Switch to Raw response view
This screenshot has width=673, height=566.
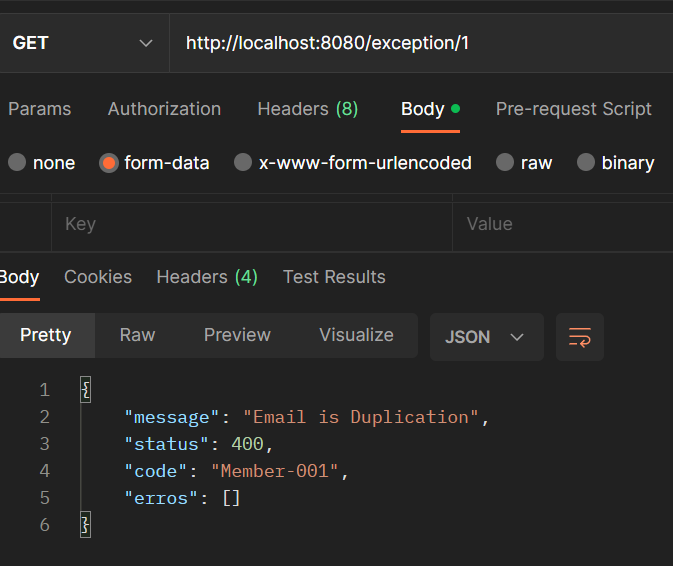pyautogui.click(x=137, y=335)
